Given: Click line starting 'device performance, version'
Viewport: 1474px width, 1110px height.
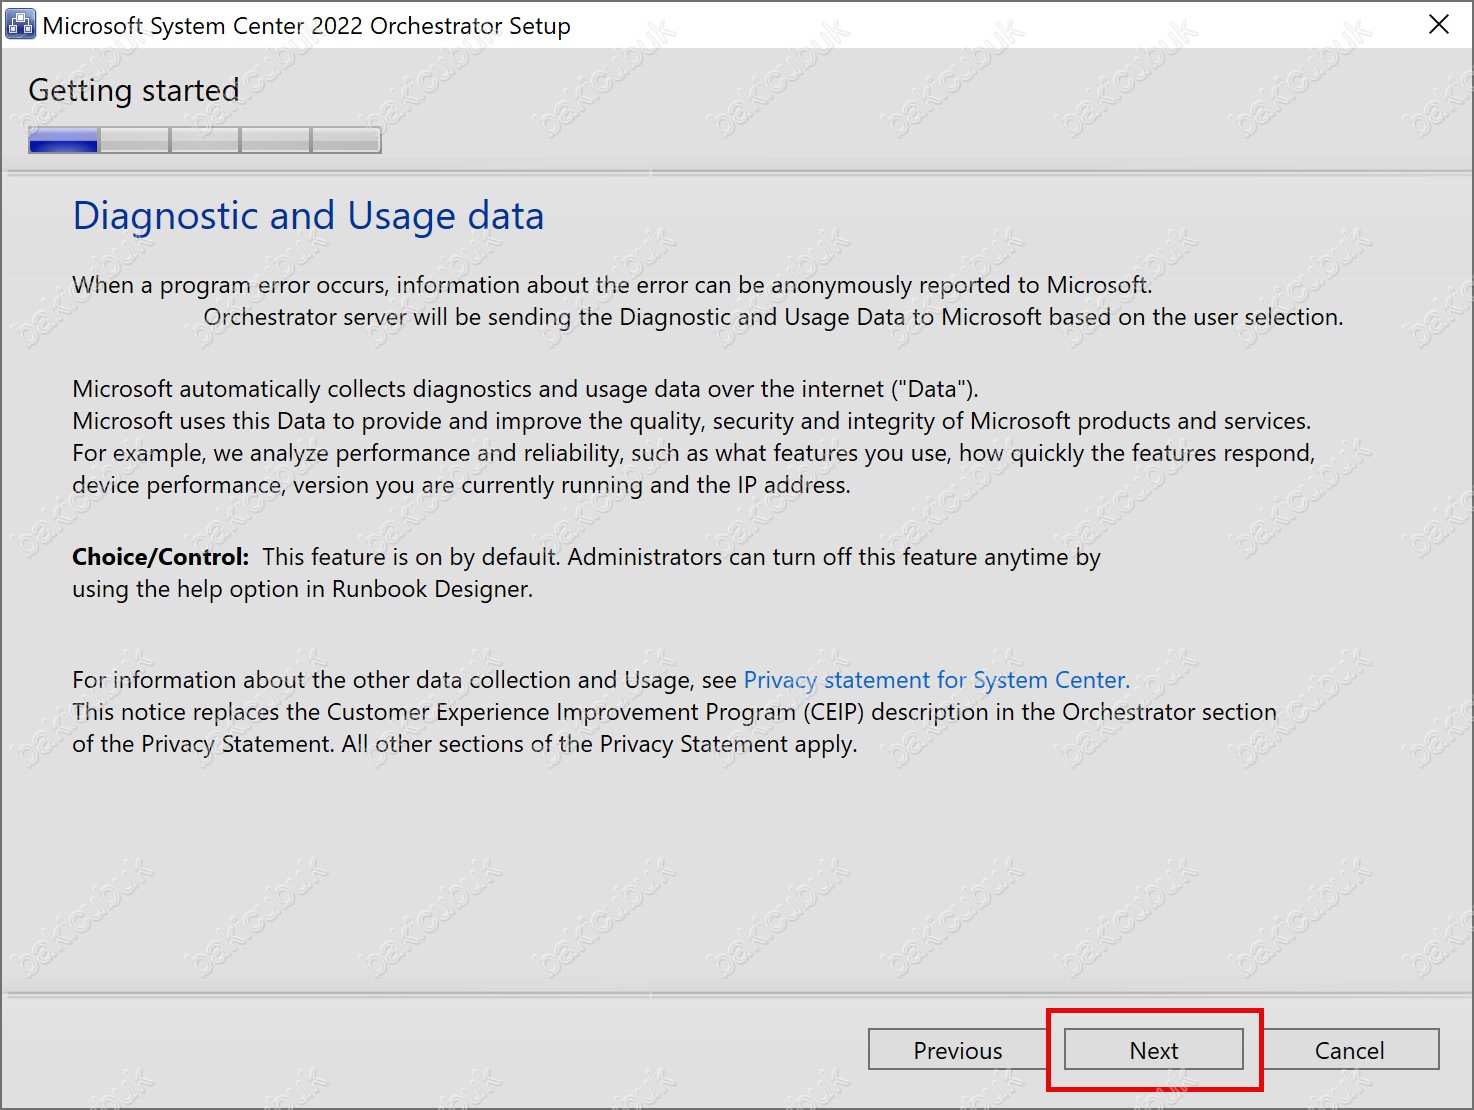Looking at the screenshot, I should tap(461, 485).
